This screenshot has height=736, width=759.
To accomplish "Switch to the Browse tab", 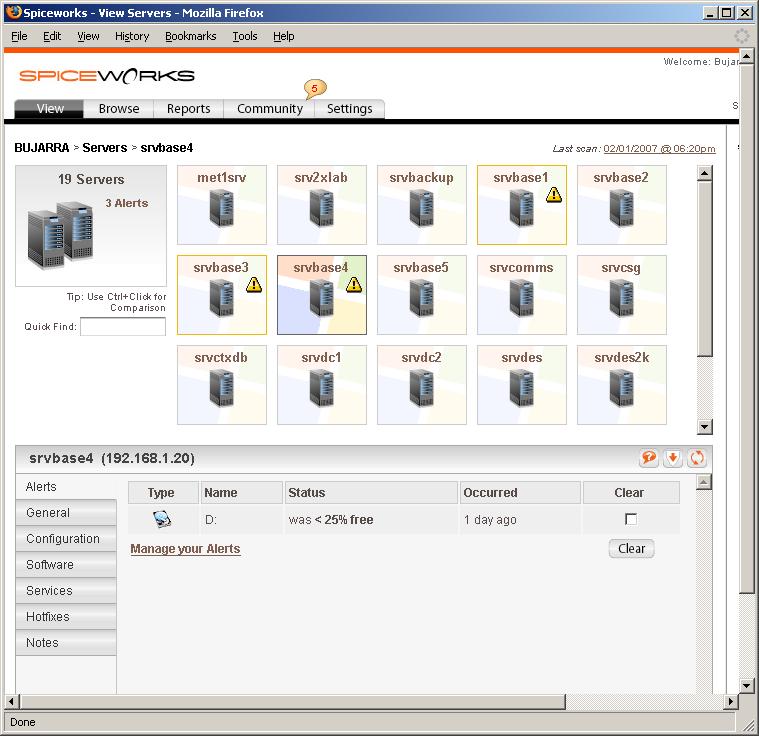I will [119, 109].
